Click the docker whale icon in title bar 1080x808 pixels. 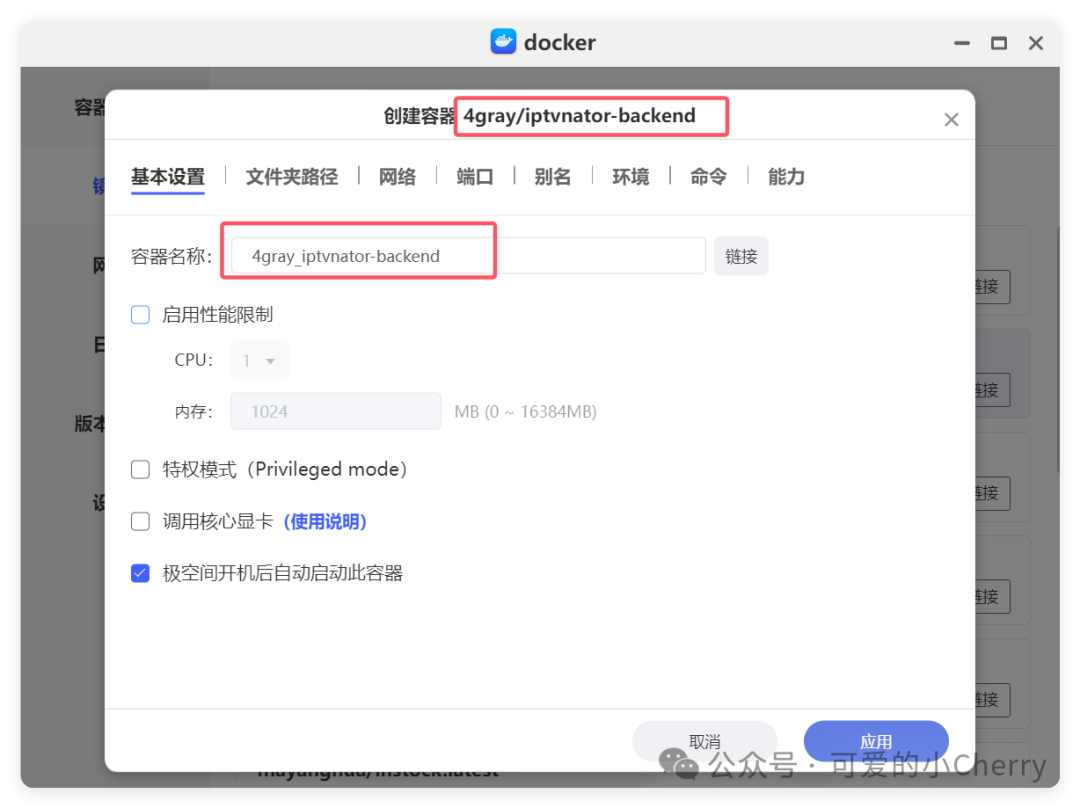pyautogui.click(x=503, y=42)
